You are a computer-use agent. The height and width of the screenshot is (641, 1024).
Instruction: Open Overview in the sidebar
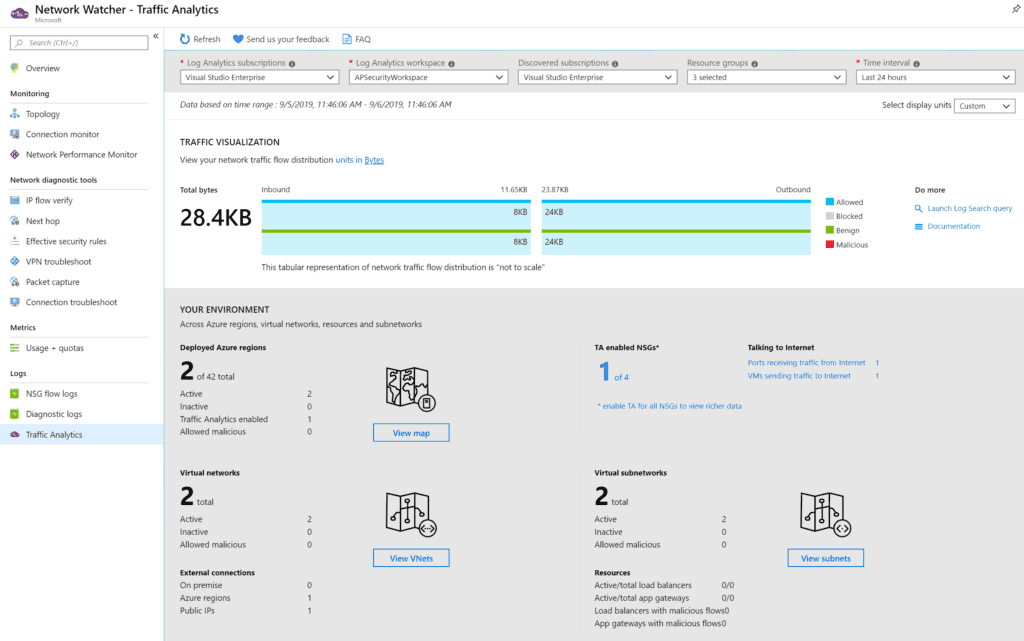pos(42,68)
